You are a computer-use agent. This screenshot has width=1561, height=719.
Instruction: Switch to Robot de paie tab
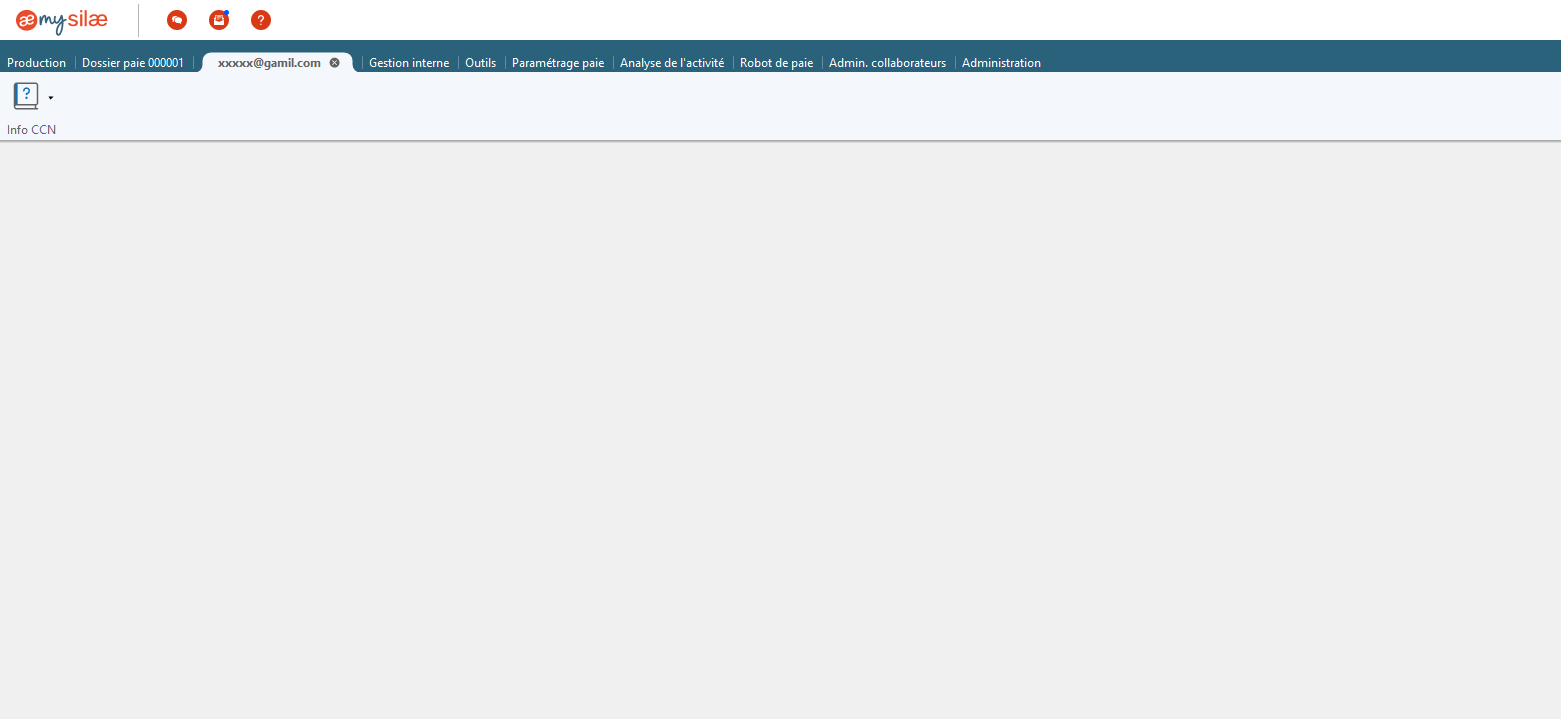[777, 62]
